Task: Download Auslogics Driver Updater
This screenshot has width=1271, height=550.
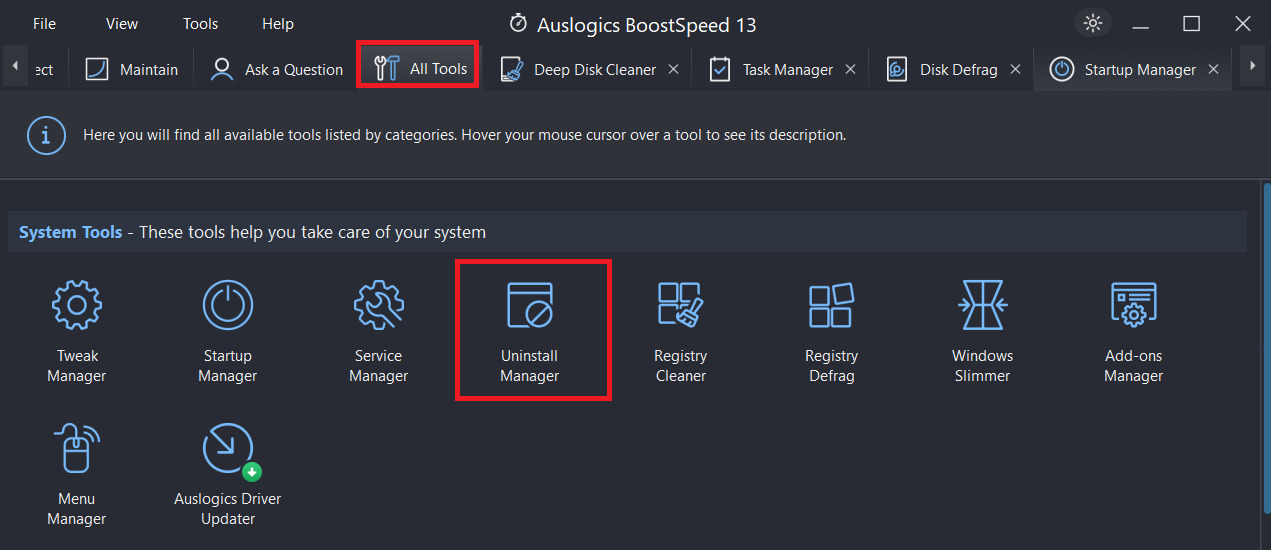Action: tap(228, 474)
